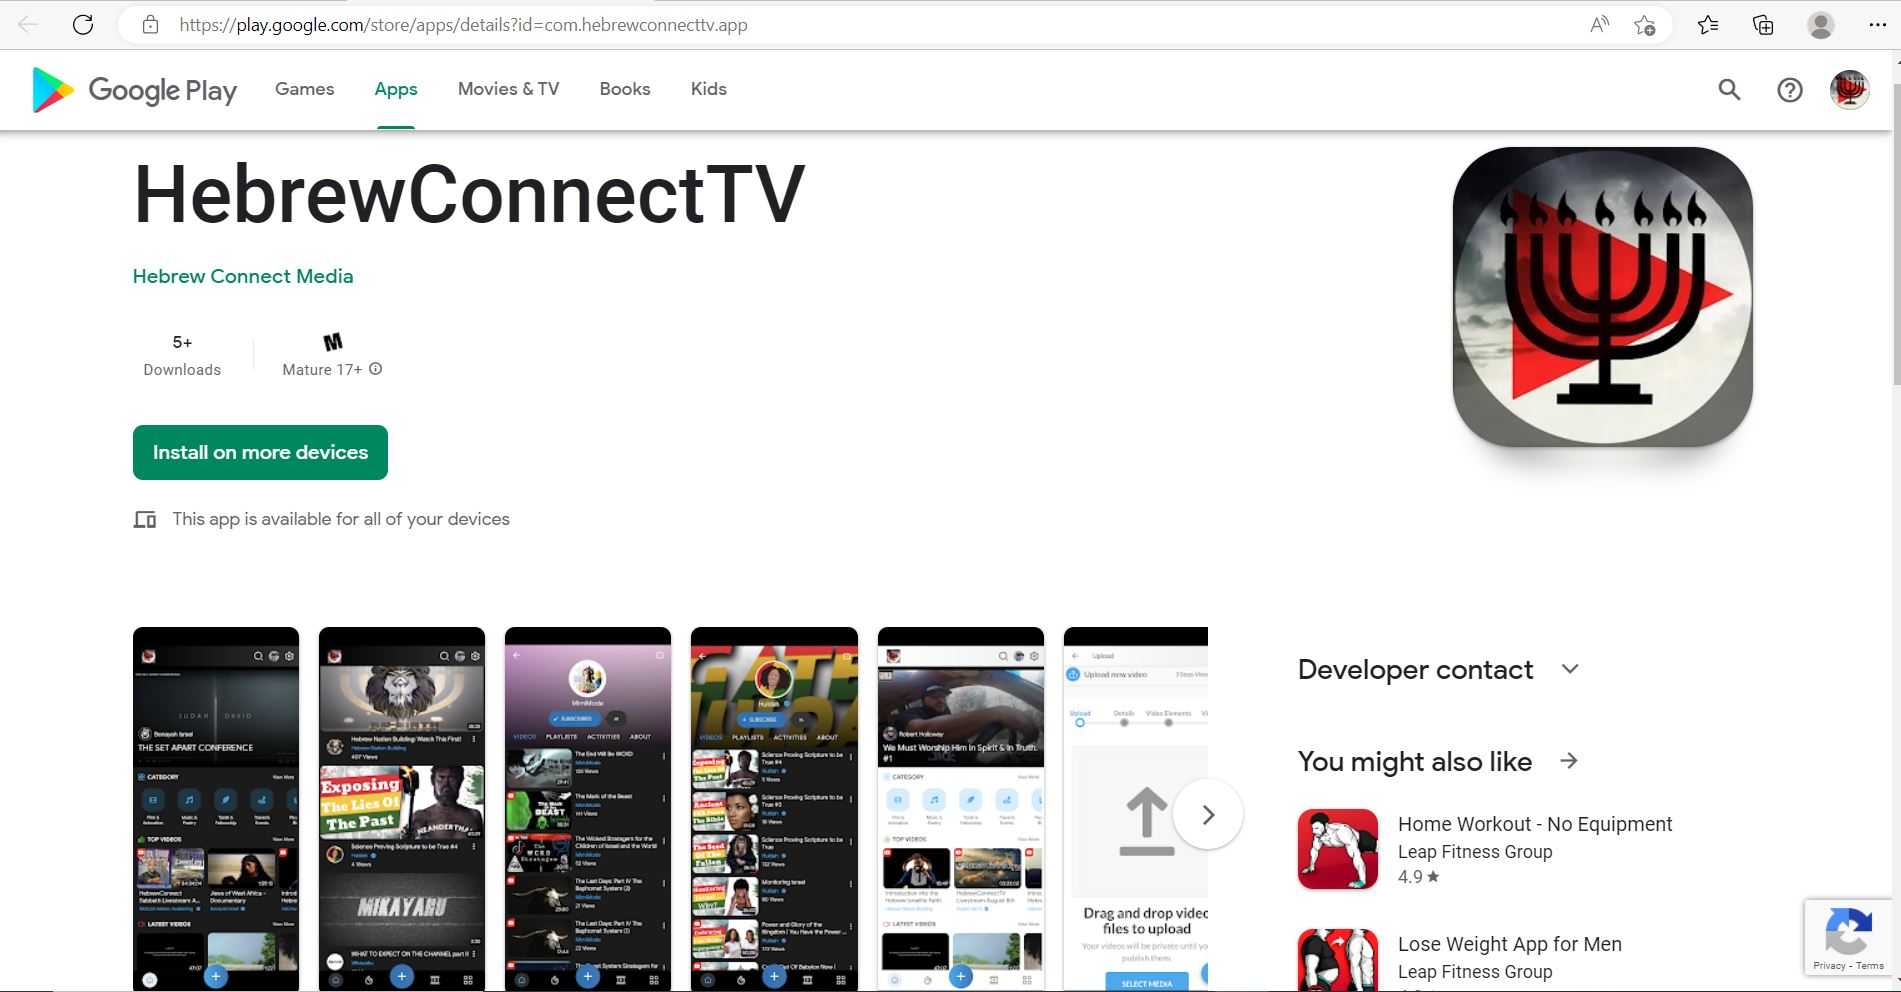Open the Apps tab
The height and width of the screenshot is (992, 1901).
[396, 89]
